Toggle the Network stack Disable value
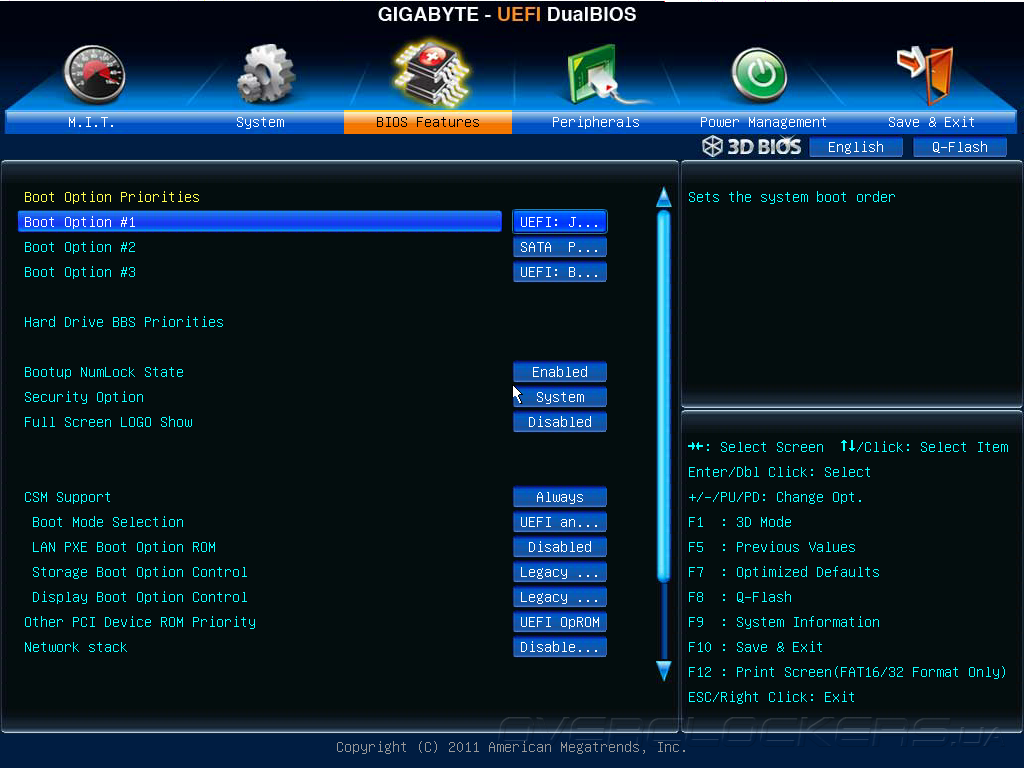 [x=560, y=647]
